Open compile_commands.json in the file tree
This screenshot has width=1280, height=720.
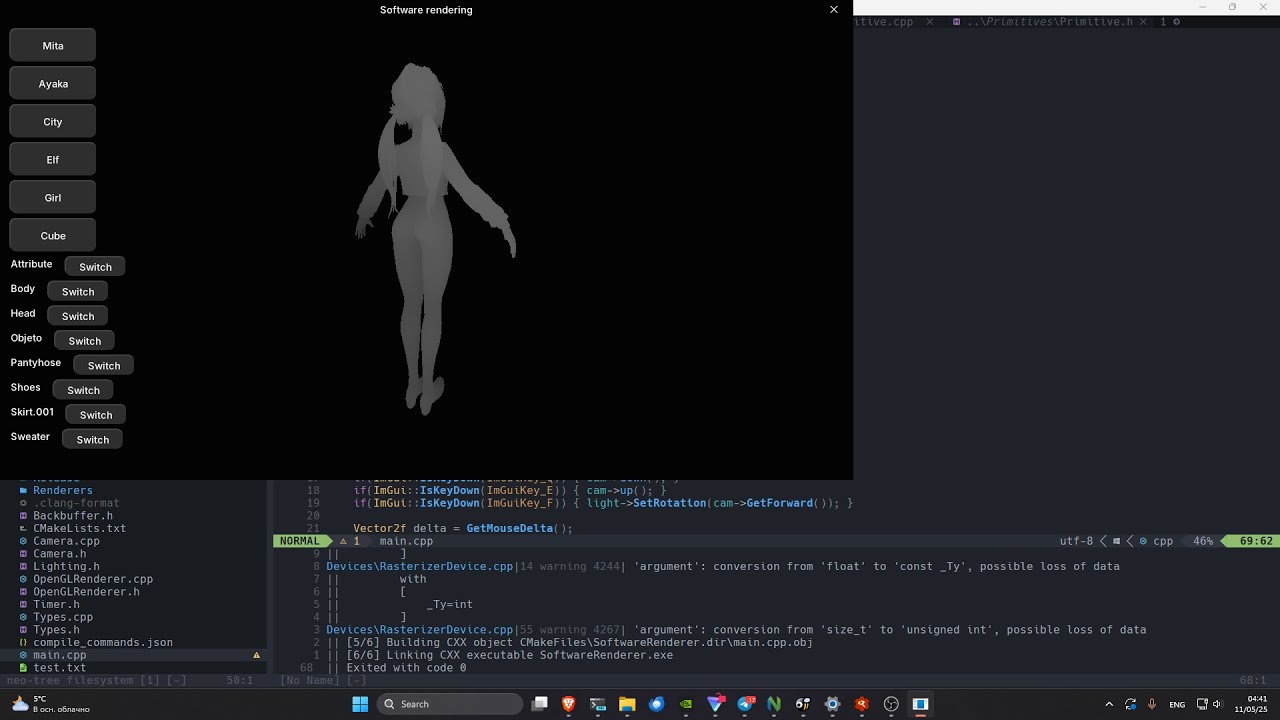pos(102,642)
